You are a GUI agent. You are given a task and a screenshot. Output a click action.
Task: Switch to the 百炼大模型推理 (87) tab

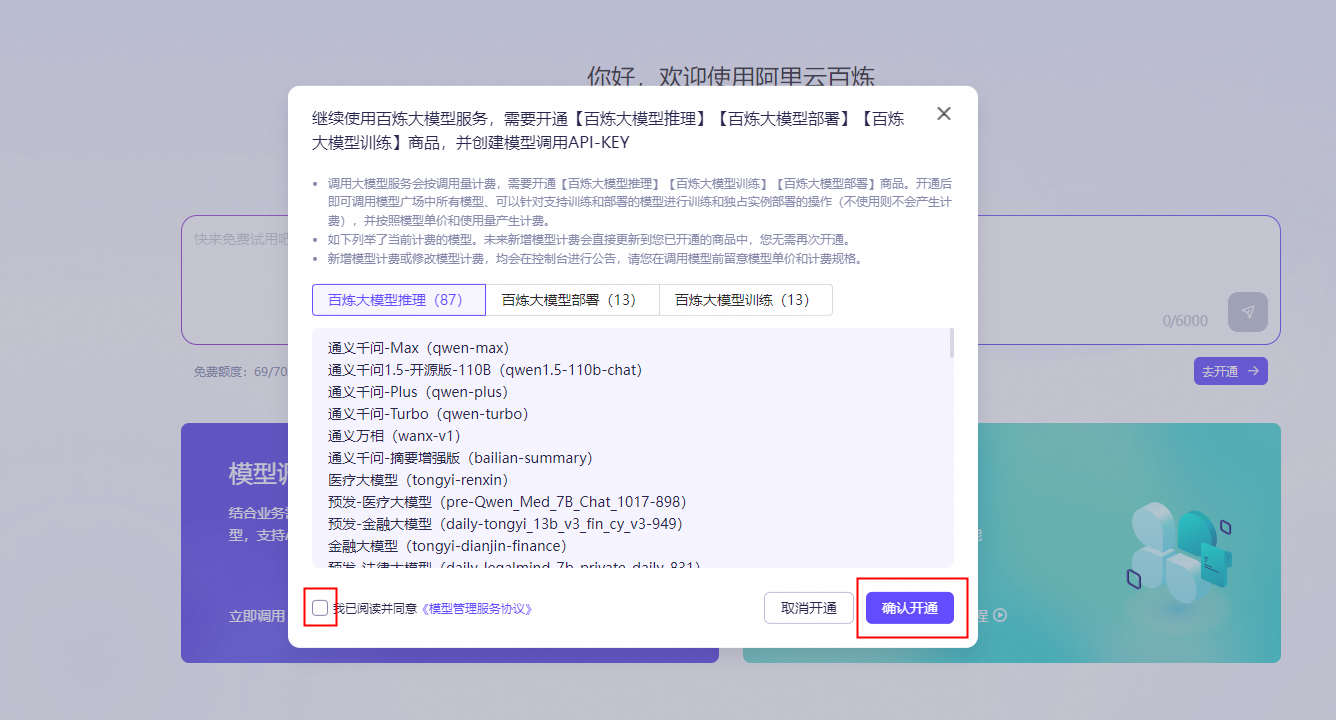398,300
